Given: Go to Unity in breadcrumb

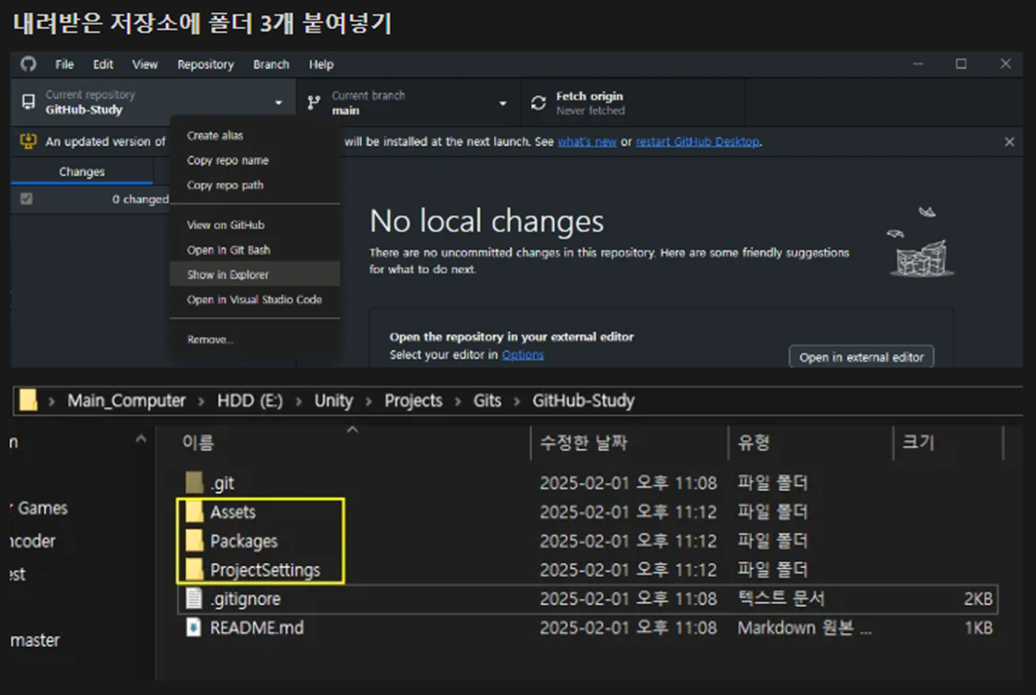Looking at the screenshot, I should coord(334,401).
